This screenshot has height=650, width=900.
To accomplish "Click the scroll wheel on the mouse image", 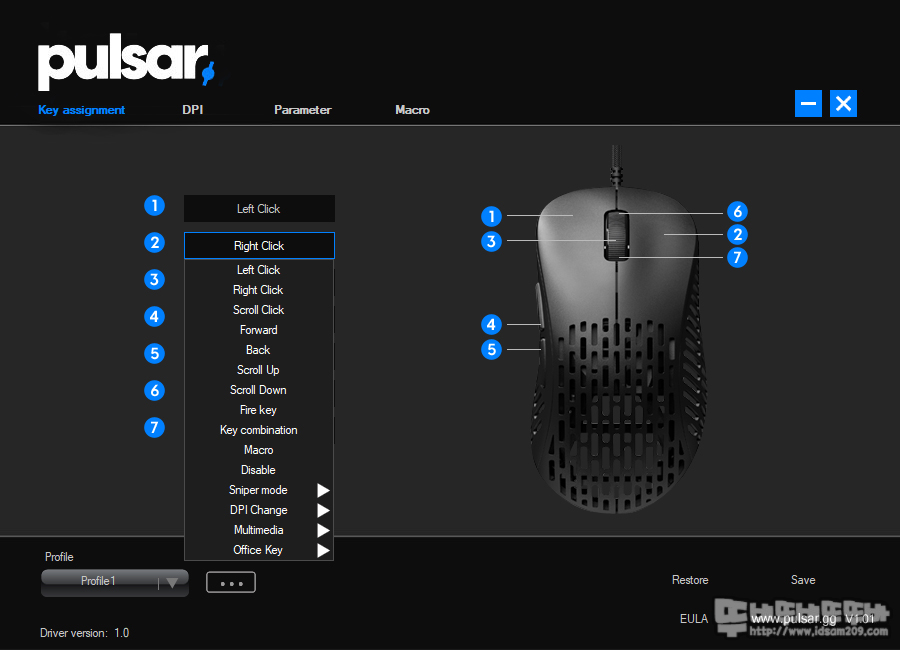I will (x=616, y=235).
